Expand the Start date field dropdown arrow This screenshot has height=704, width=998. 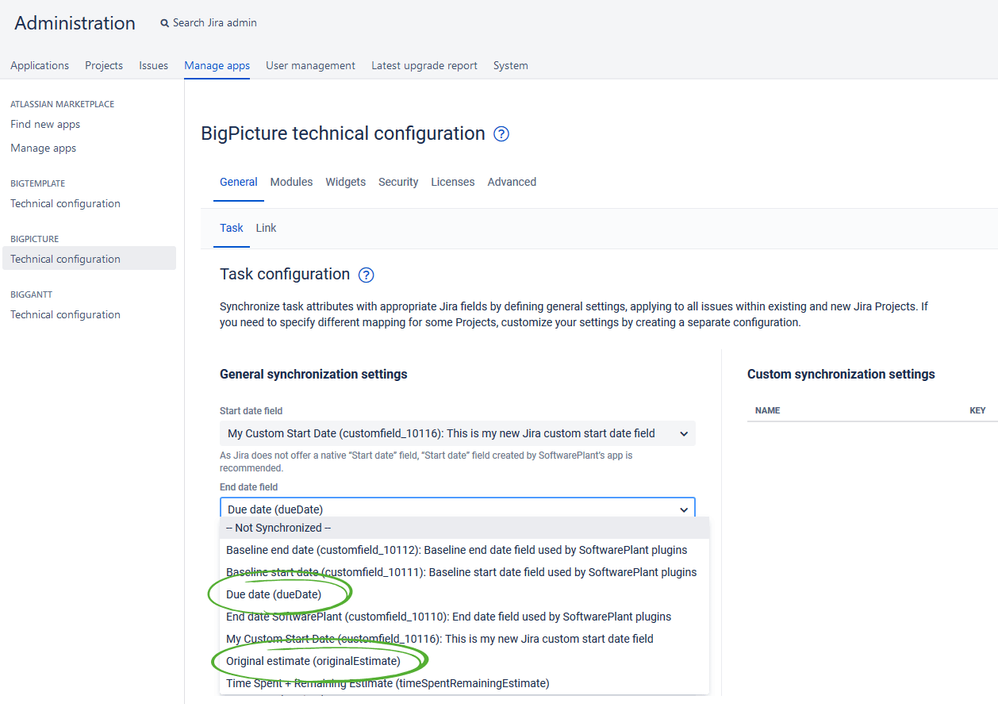click(x=684, y=433)
